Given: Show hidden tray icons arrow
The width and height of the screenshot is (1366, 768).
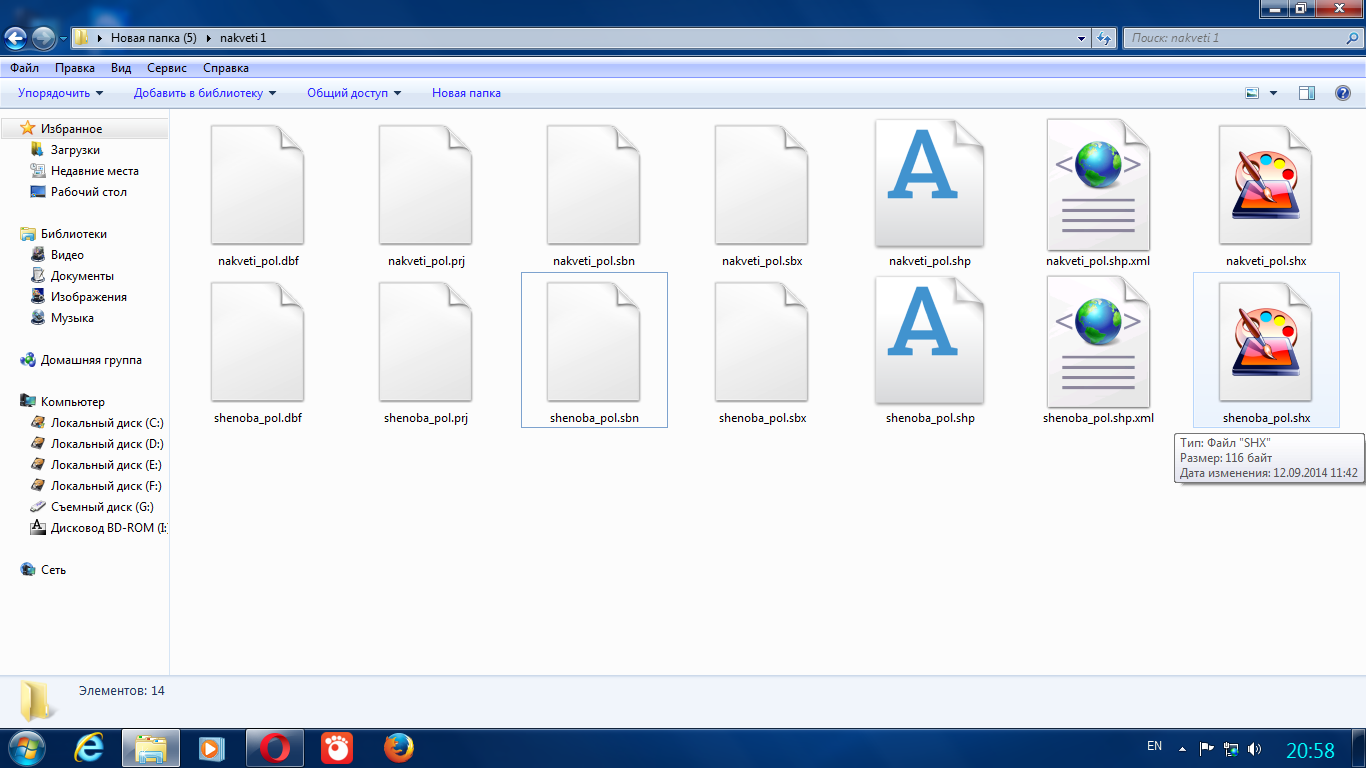Looking at the screenshot, I should click(x=1183, y=748).
